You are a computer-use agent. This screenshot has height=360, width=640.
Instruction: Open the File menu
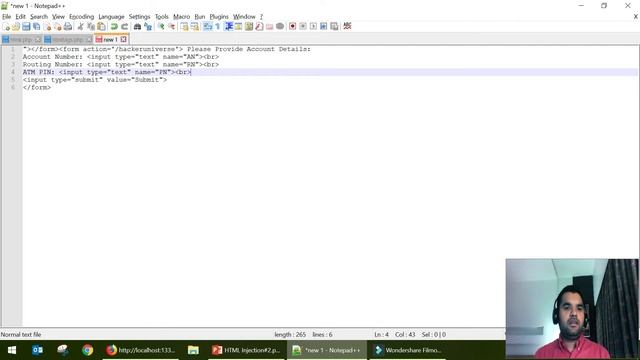tap(7, 17)
